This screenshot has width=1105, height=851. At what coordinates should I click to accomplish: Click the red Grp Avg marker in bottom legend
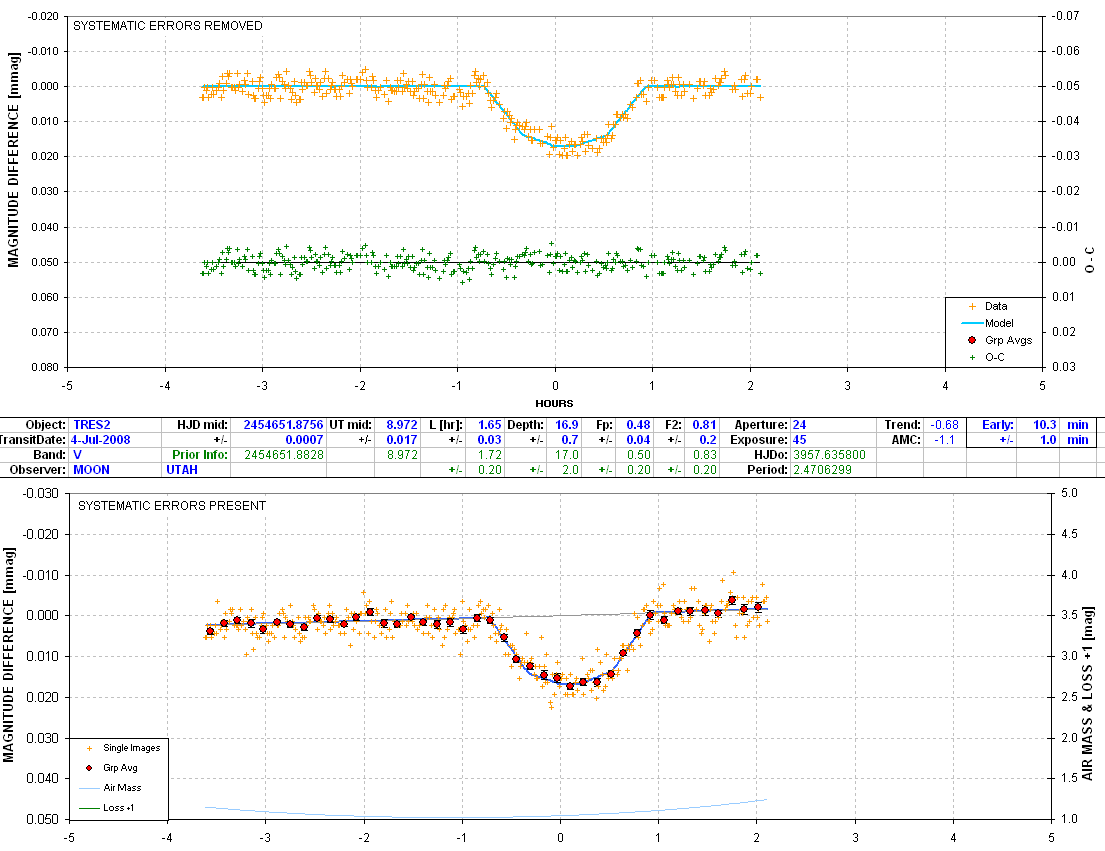(x=90, y=768)
